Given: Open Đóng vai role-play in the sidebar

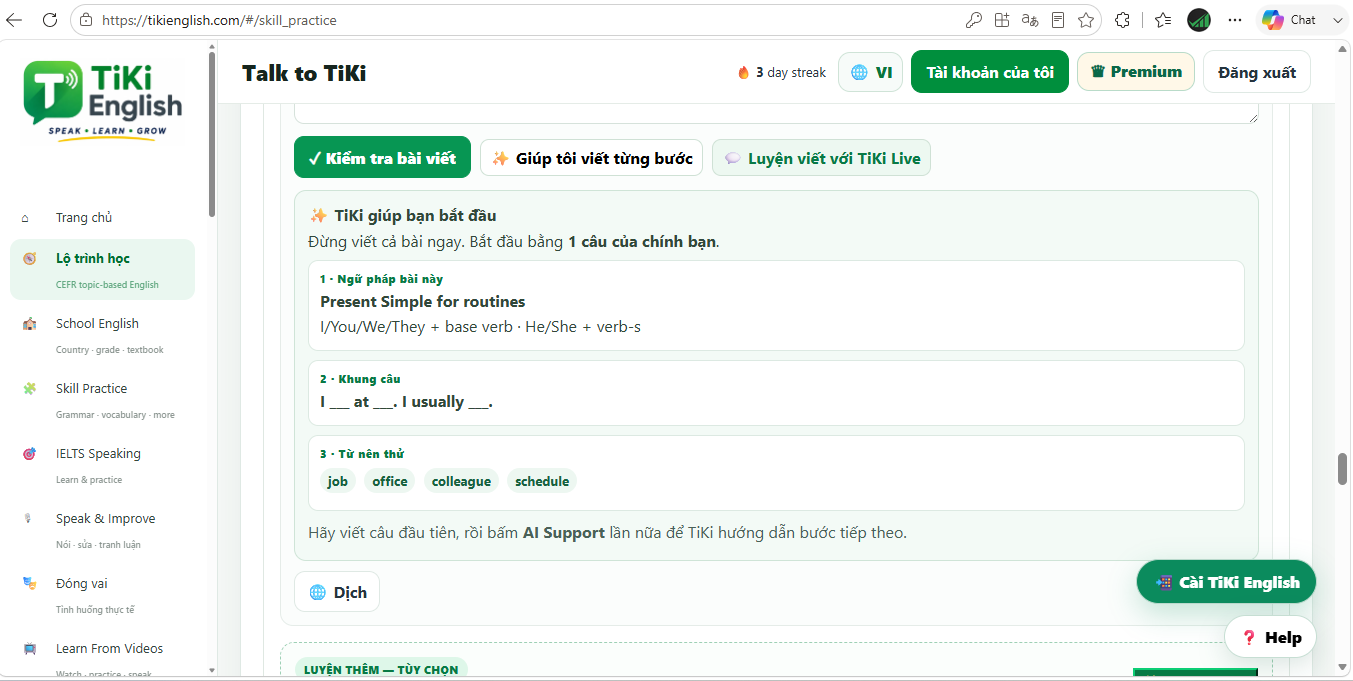Looking at the screenshot, I should click(102, 595).
